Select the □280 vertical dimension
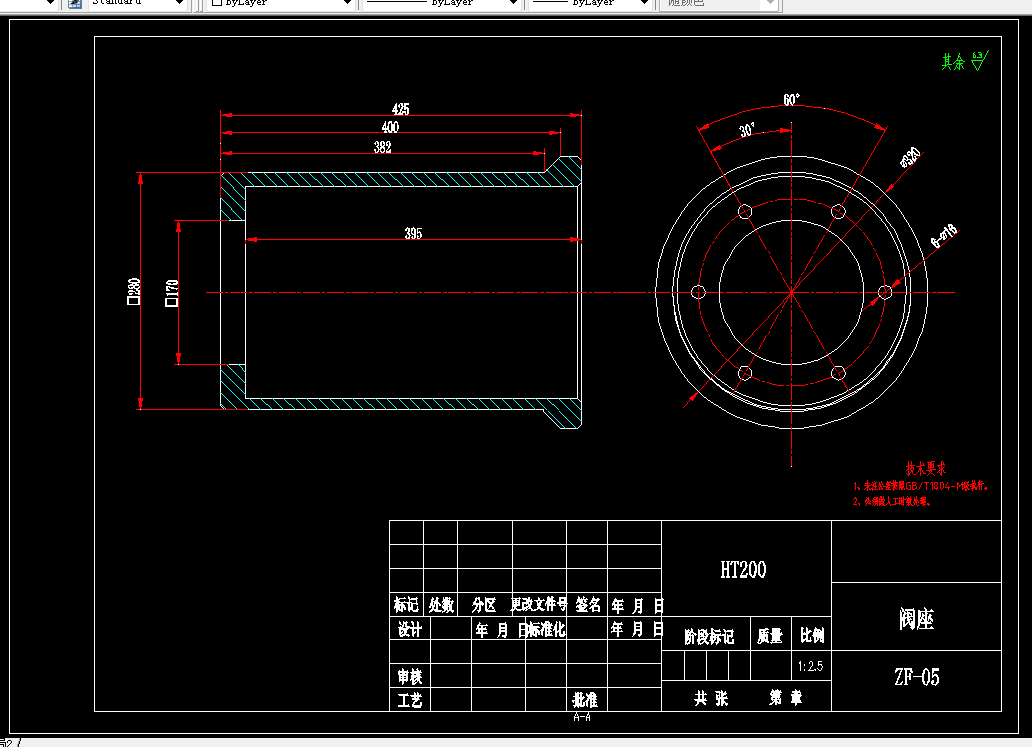This screenshot has height=747, width=1032. [x=134, y=291]
